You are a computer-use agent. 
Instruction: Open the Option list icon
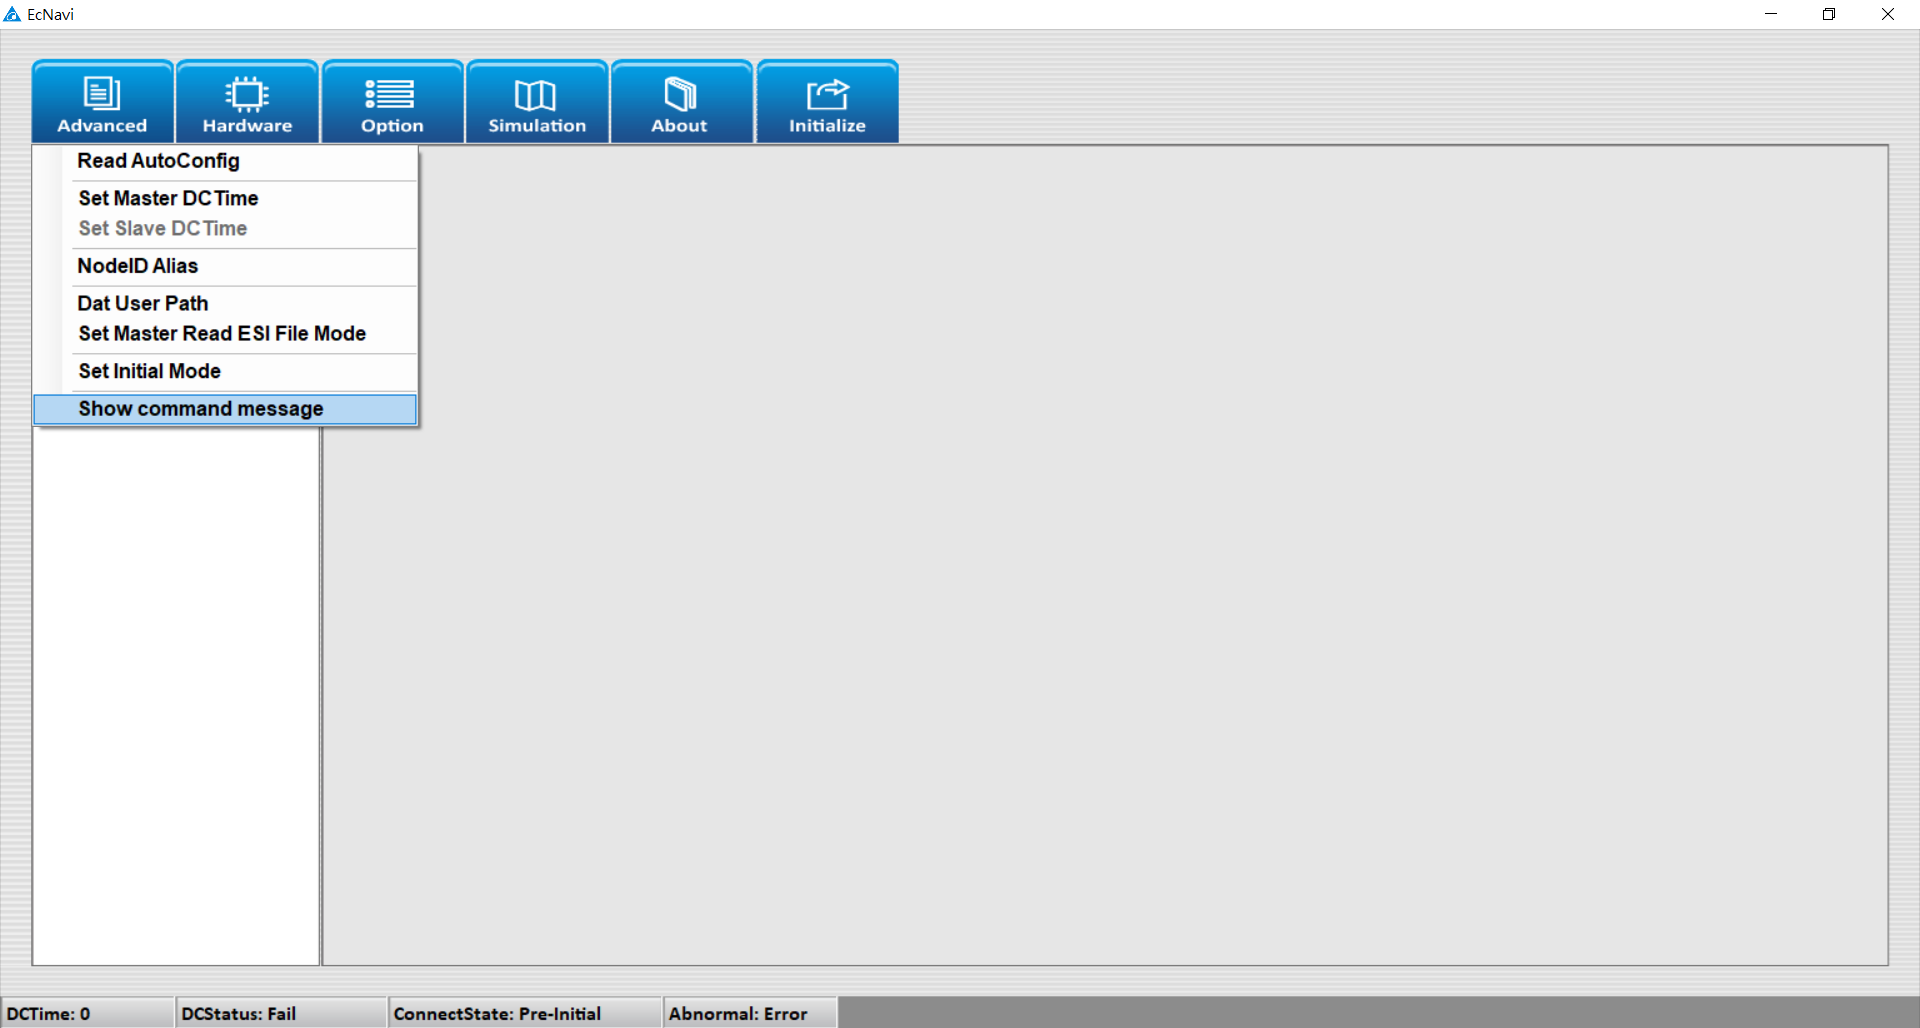391,95
